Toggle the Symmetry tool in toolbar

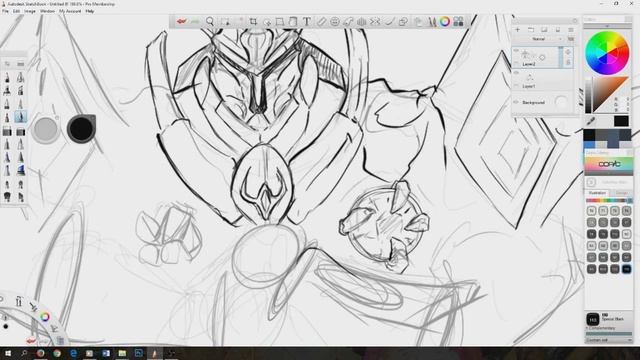(375, 22)
